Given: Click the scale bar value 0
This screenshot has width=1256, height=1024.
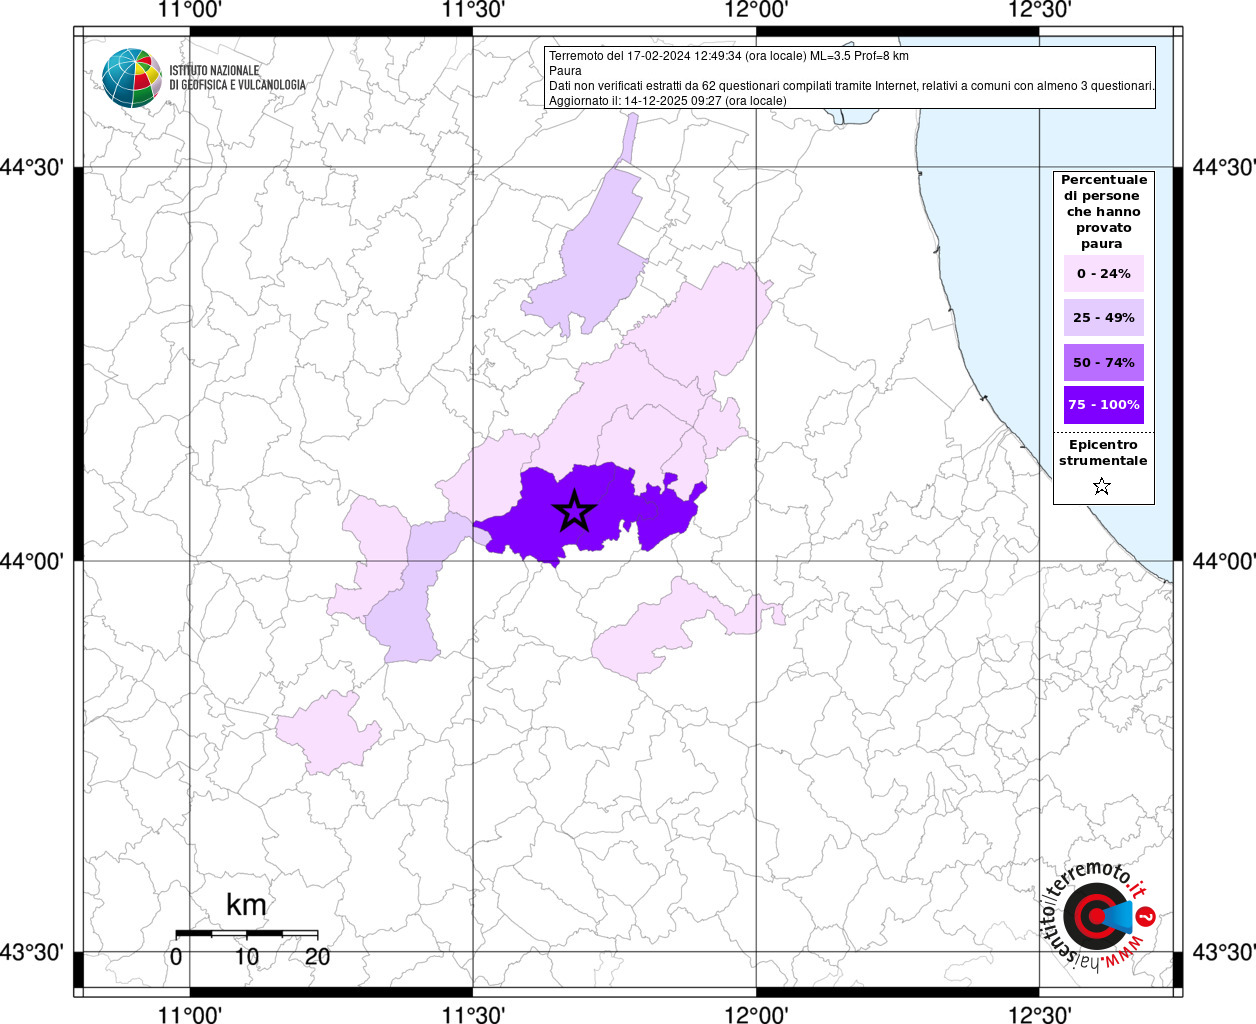Looking at the screenshot, I should click(x=176, y=957).
